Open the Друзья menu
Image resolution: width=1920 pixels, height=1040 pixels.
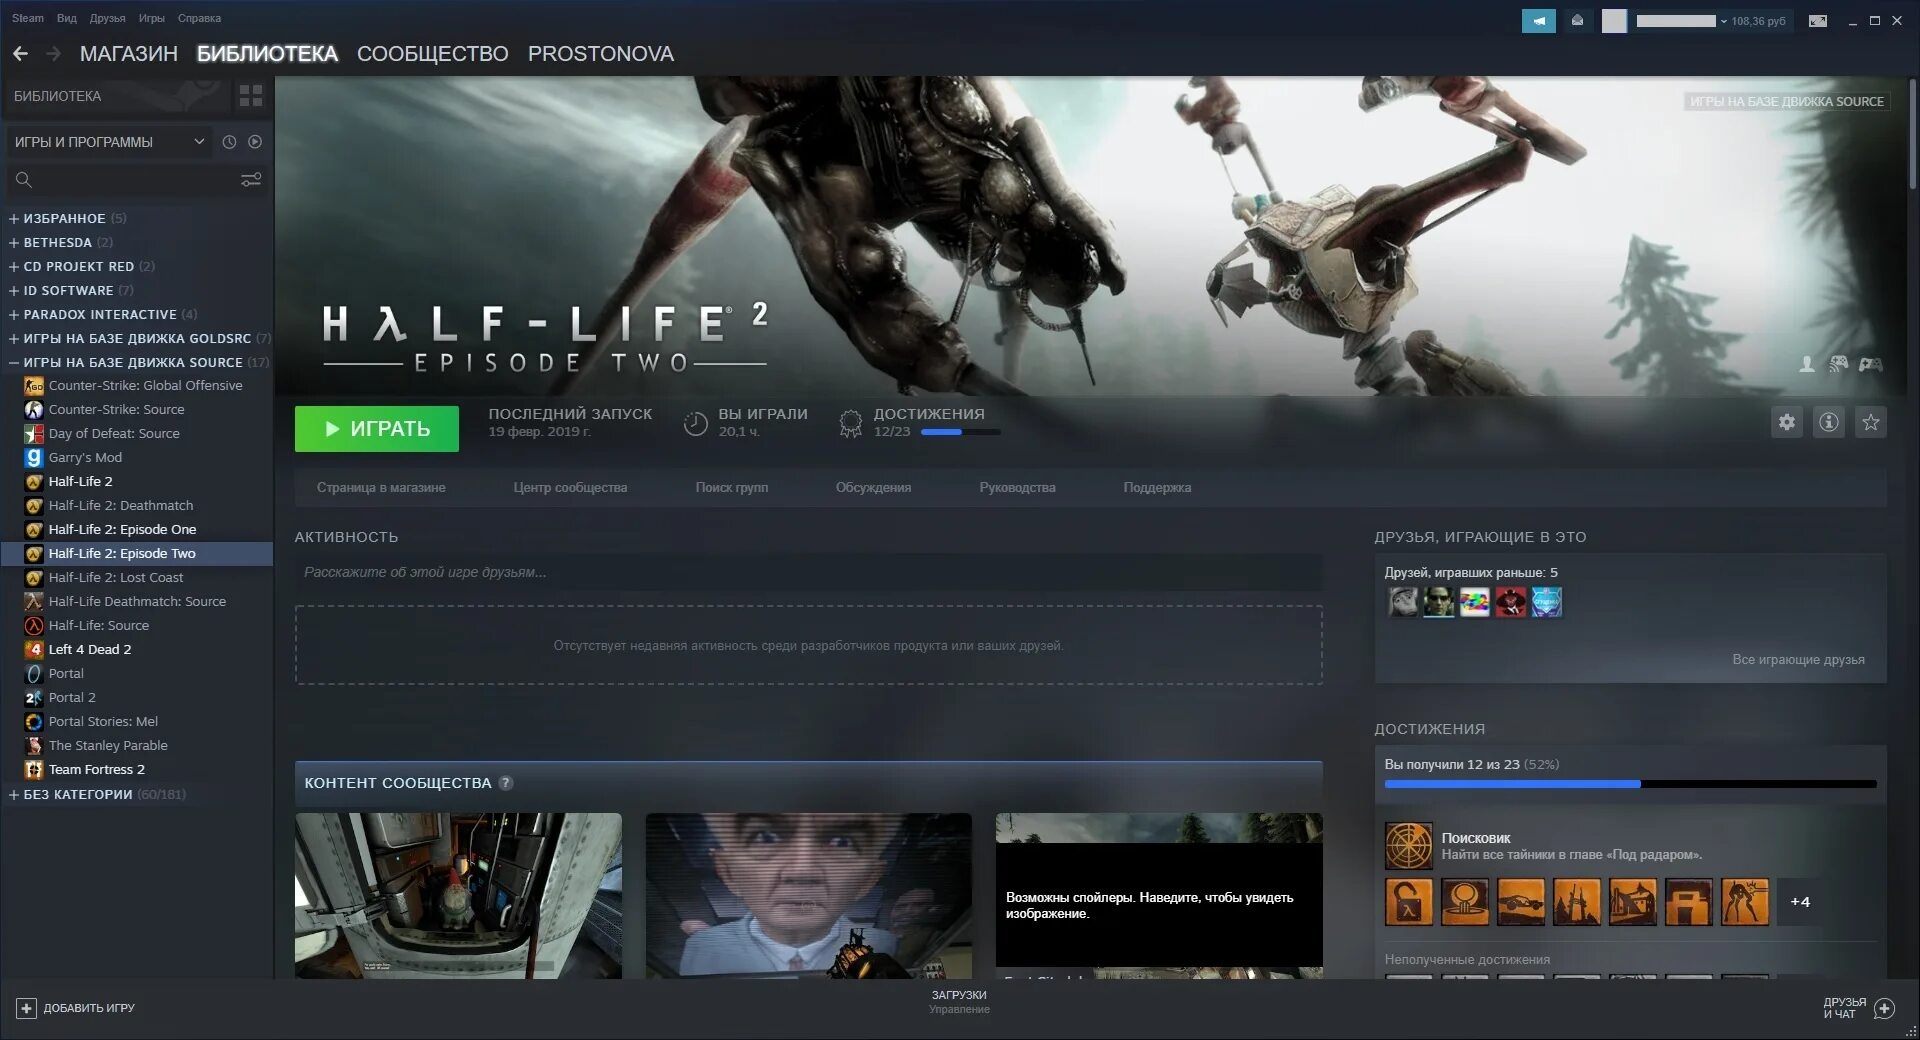(107, 18)
